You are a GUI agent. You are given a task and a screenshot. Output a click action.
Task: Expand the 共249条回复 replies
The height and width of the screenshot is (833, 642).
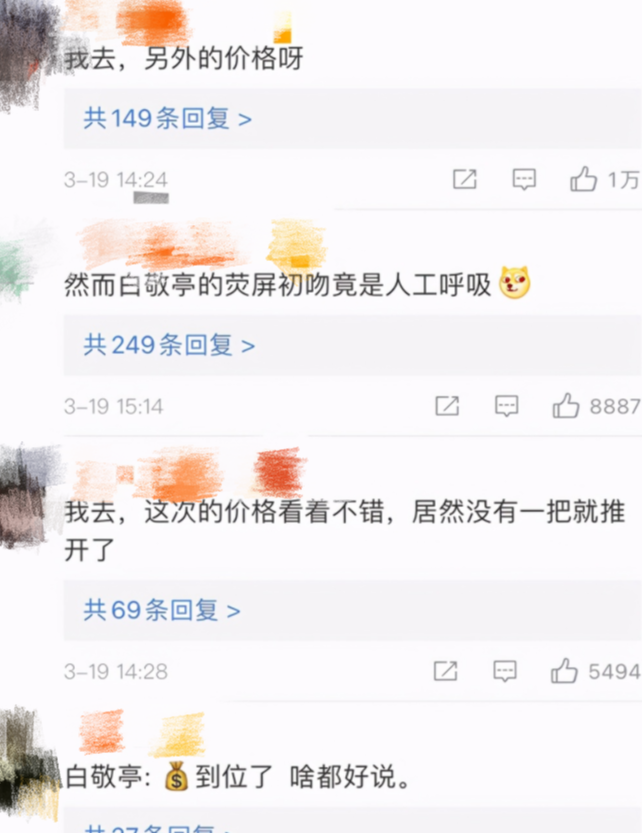169,345
